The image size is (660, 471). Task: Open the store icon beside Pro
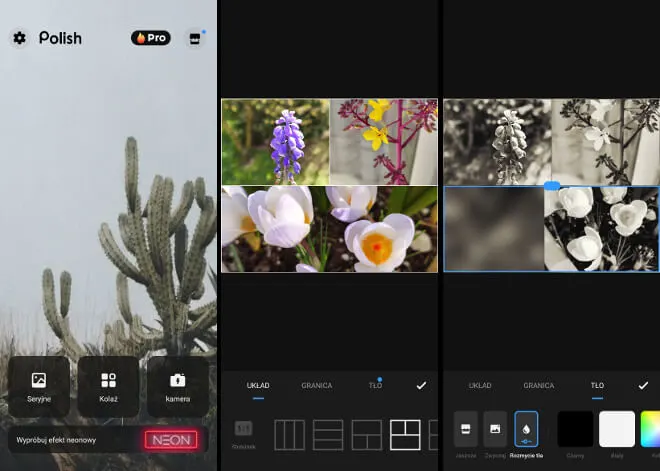point(194,38)
